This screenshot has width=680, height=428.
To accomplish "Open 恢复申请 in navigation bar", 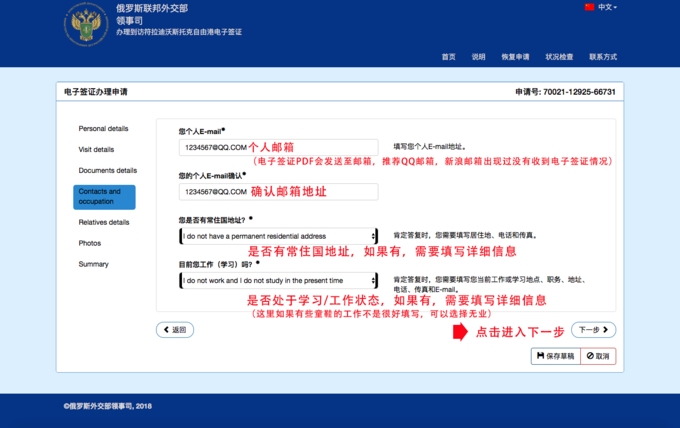I will pyautogui.click(x=515, y=57).
